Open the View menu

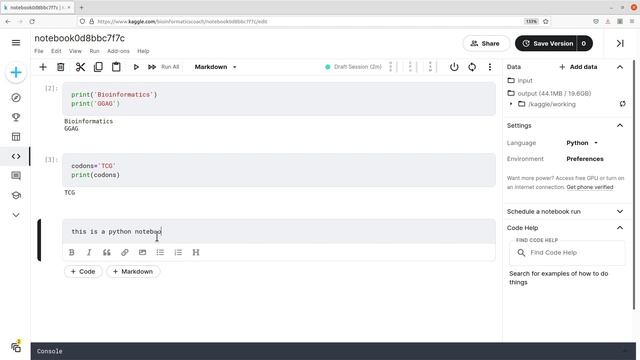point(75,51)
